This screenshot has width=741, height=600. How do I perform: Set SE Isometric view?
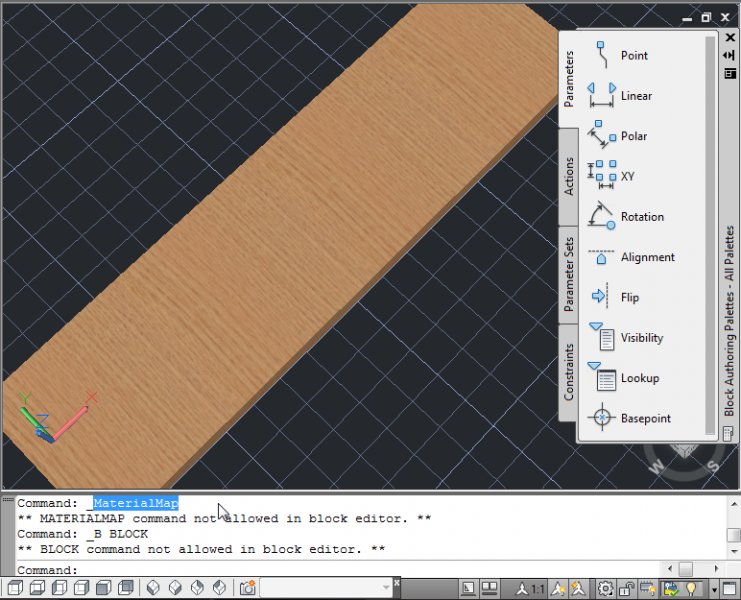pyautogui.click(x=175, y=588)
